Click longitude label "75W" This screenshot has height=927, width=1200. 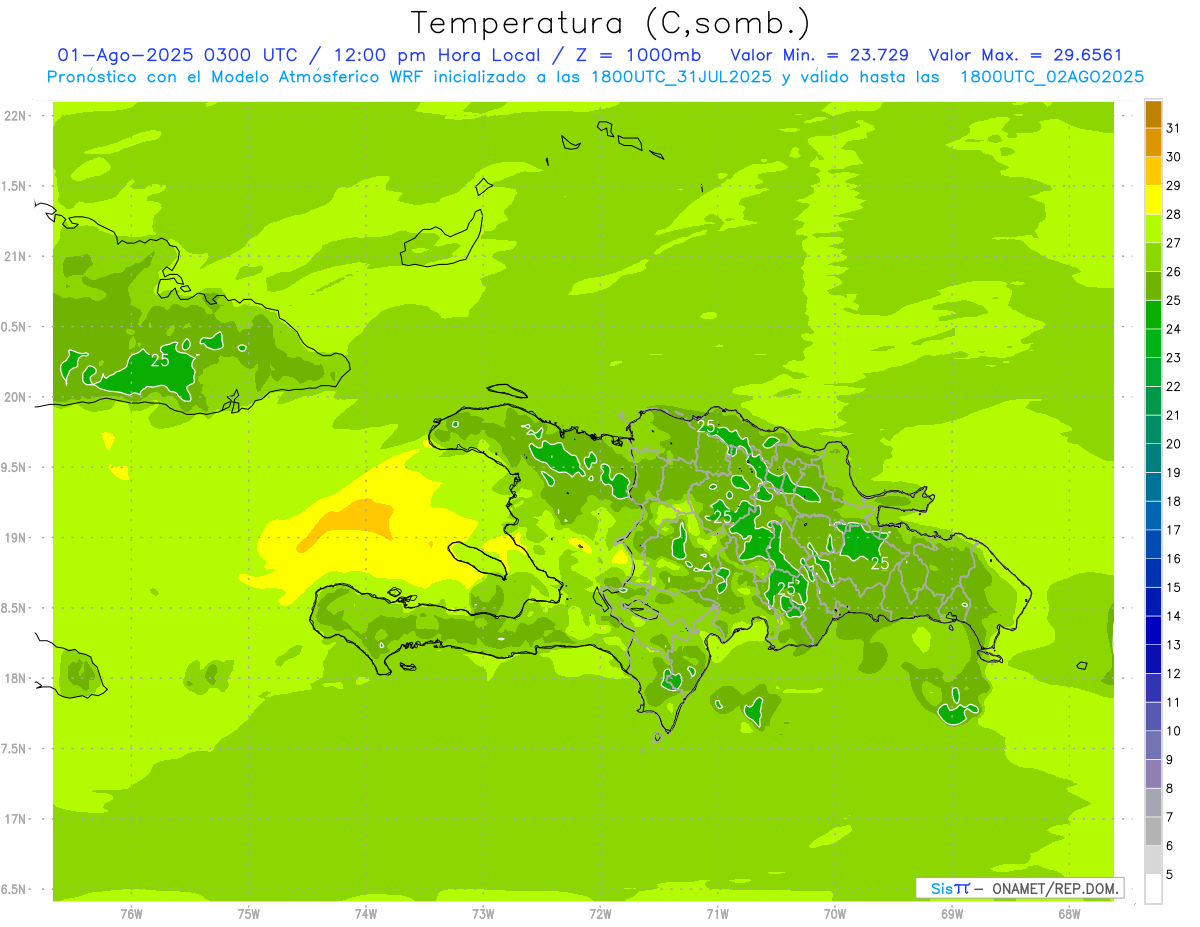coord(249,913)
